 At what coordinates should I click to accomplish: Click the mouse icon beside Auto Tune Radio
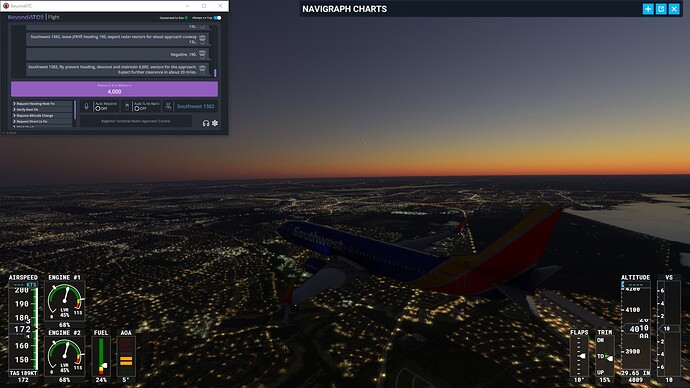click(x=127, y=106)
